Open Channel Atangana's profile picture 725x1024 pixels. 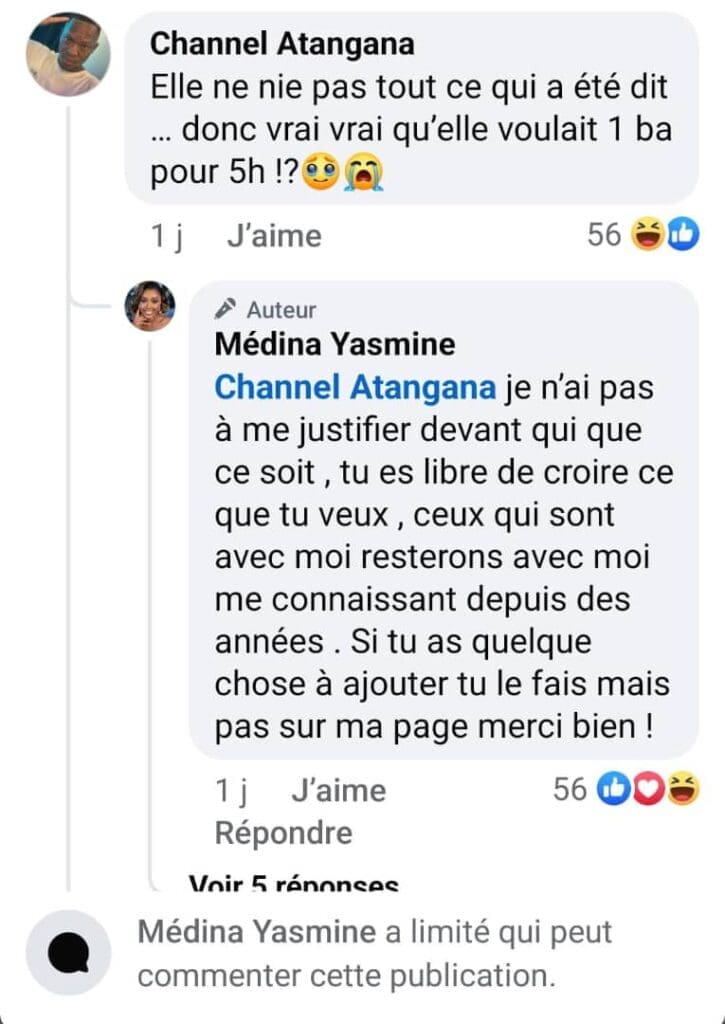point(67,55)
